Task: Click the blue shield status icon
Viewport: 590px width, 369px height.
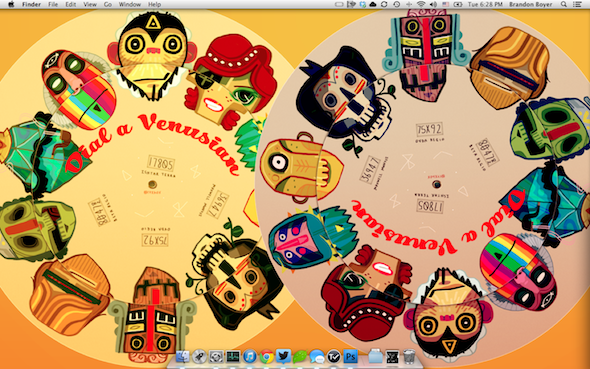Action: pos(363,5)
